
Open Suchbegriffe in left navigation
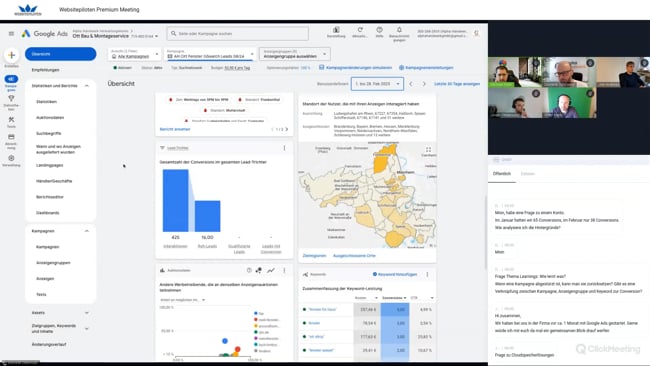(49, 133)
